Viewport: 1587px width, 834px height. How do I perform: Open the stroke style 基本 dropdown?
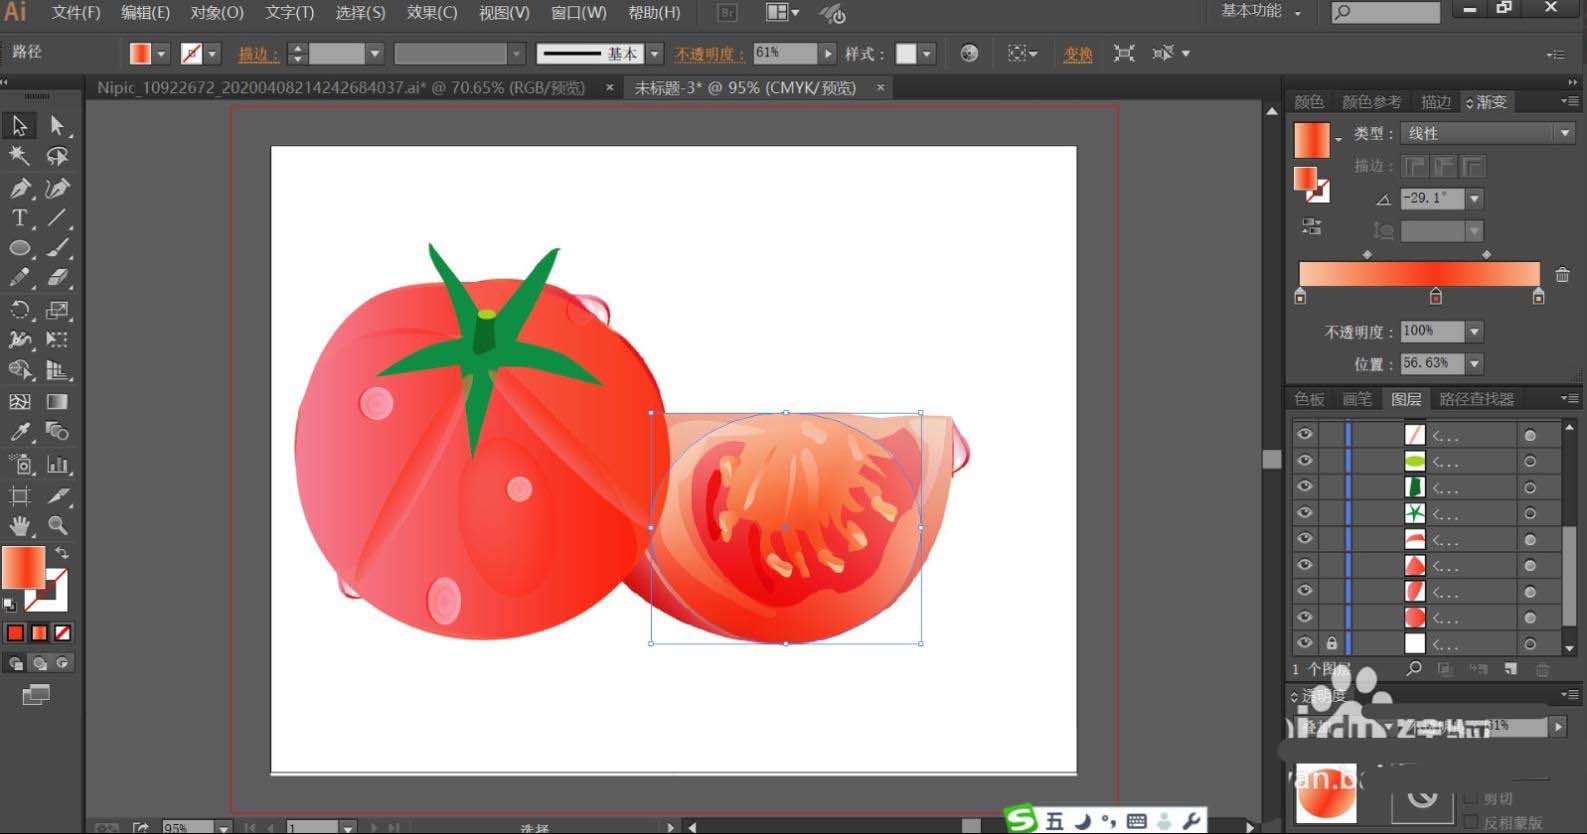(x=654, y=54)
